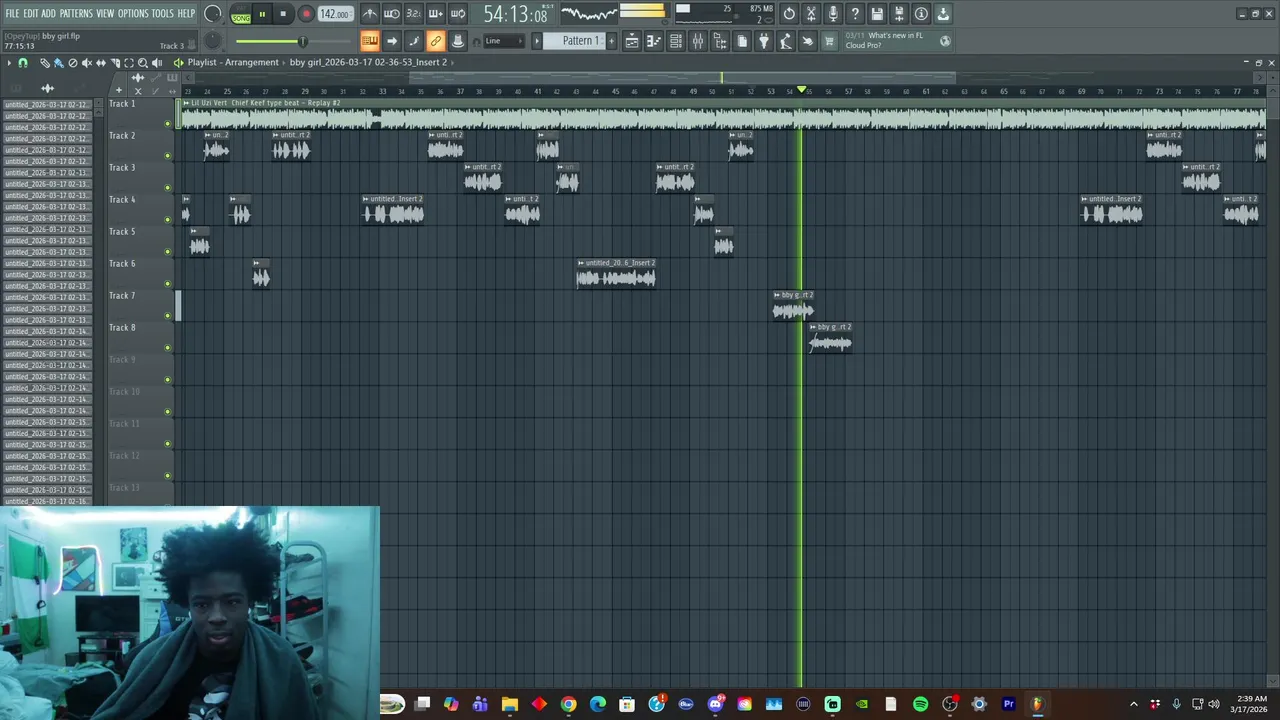Toggle loop recording icon
The width and height of the screenshot is (1280, 720).
coord(458,14)
